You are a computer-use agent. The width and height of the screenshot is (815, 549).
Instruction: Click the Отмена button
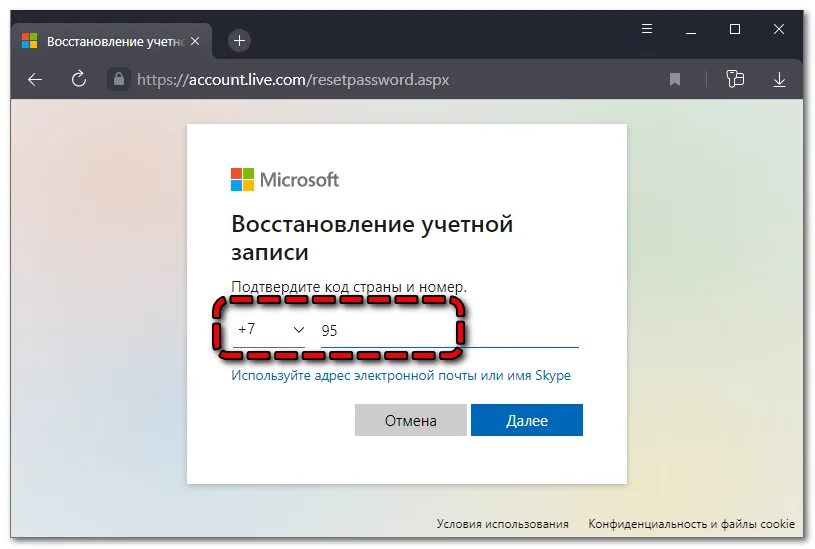tap(411, 420)
